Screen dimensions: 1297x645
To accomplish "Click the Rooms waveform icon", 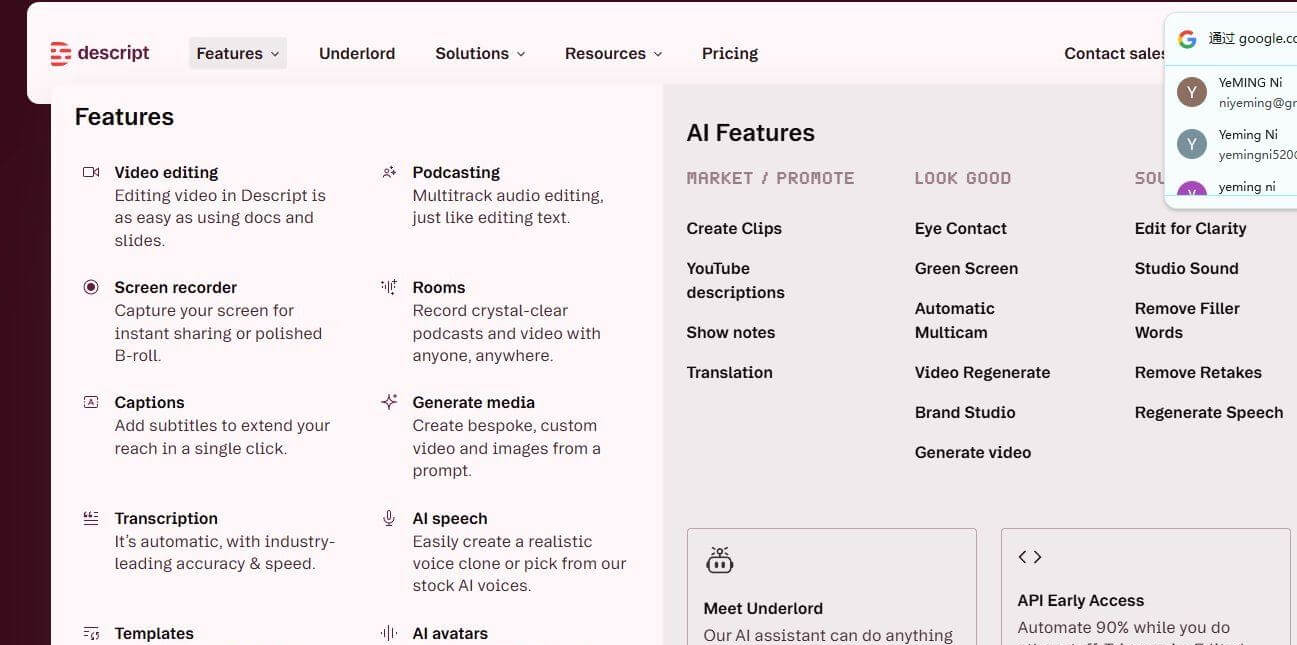I will 389,287.
